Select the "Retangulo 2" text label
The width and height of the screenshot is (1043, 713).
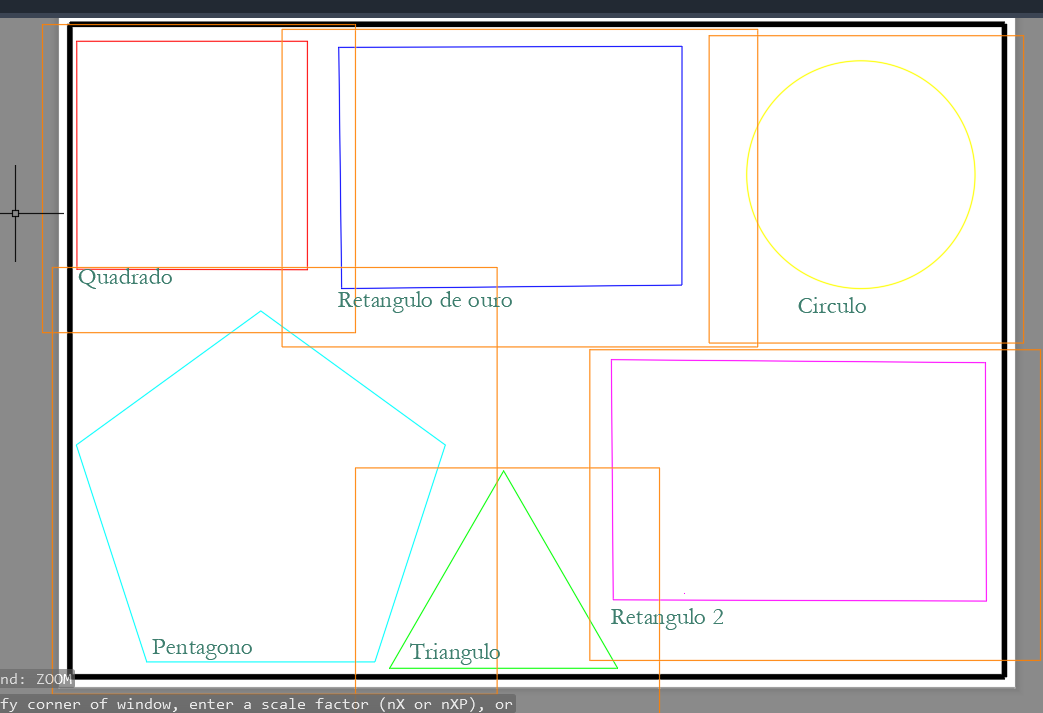667,617
